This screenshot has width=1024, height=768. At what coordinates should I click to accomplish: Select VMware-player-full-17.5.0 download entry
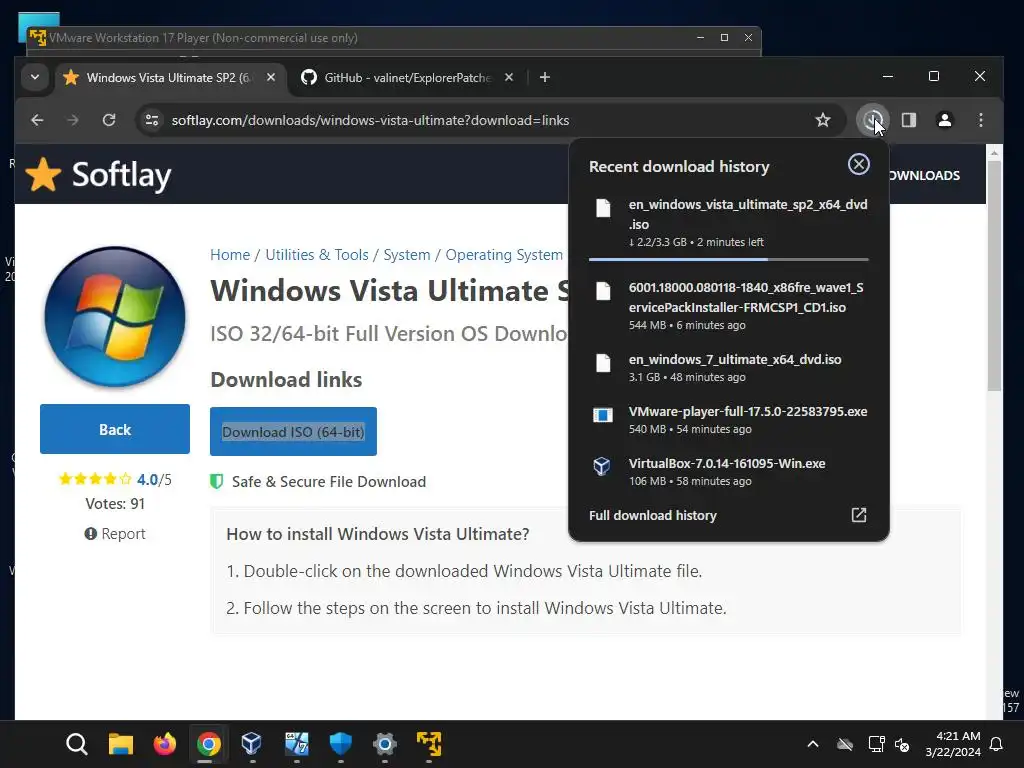coord(729,420)
